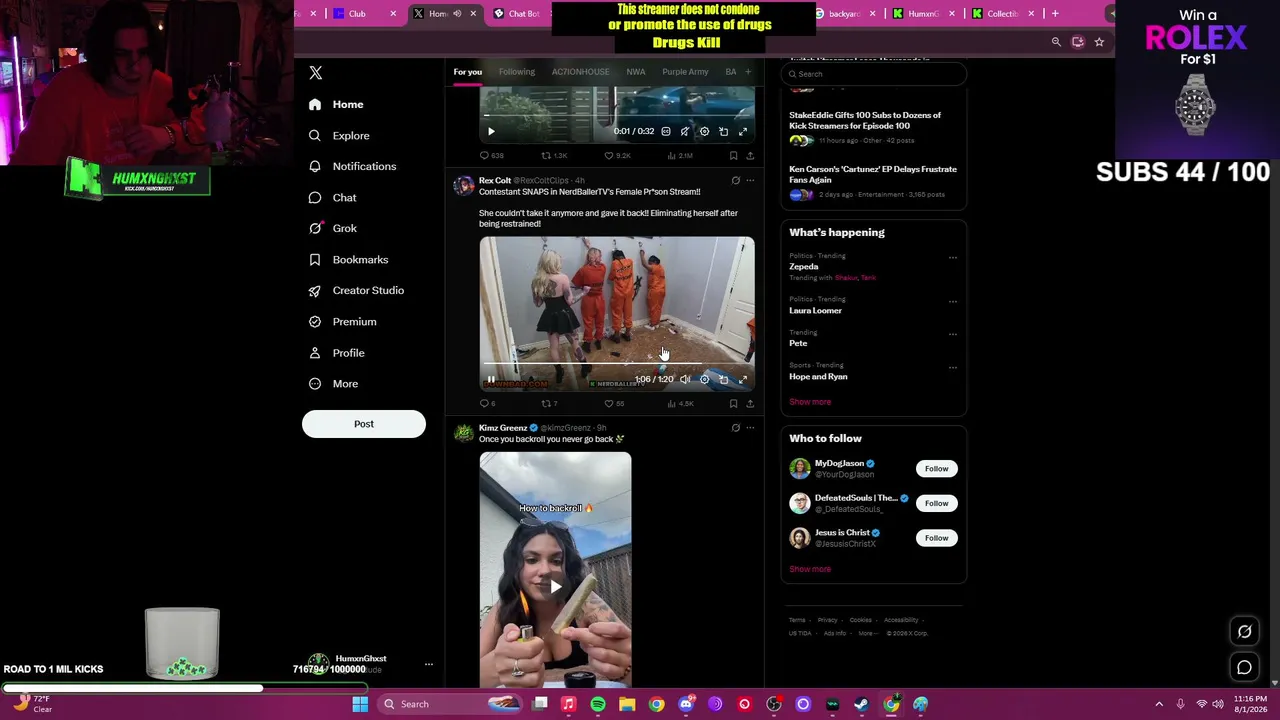Like the top post with 9.2K likes
Viewport: 1280px width, 720px height.
coord(617,155)
